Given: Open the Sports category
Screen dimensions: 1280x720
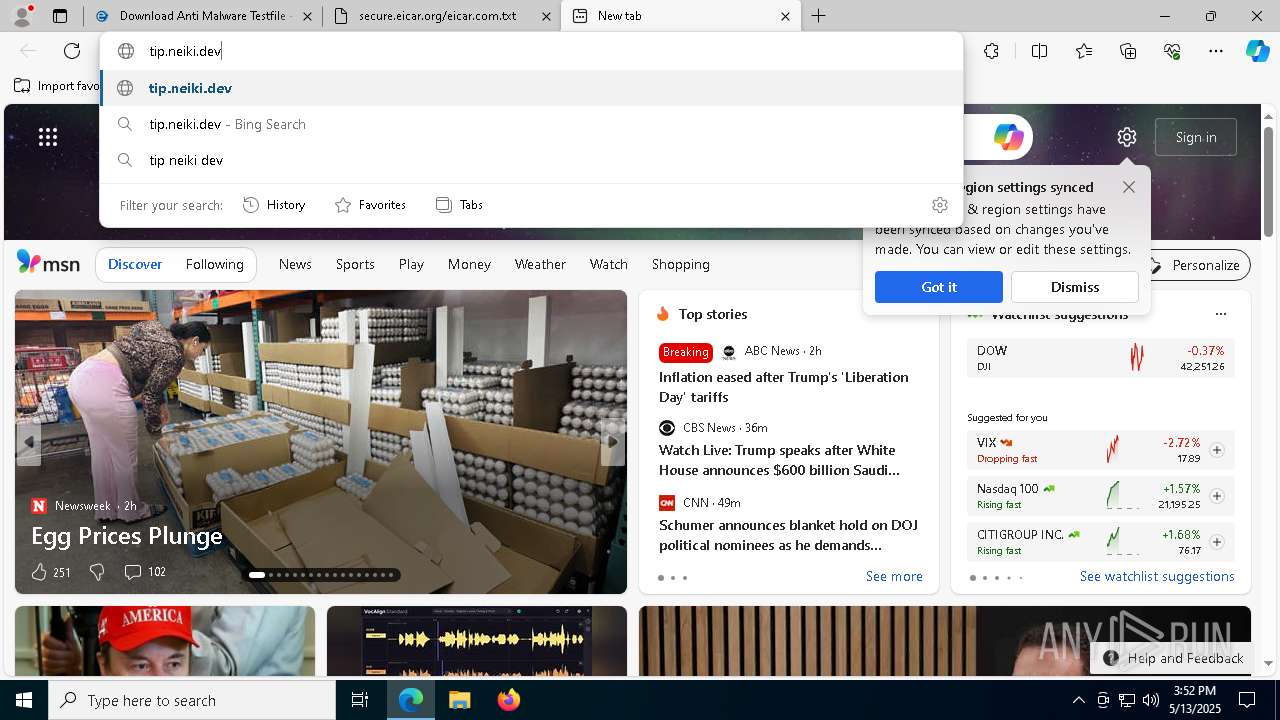Looking at the screenshot, I should pyautogui.click(x=355, y=264).
